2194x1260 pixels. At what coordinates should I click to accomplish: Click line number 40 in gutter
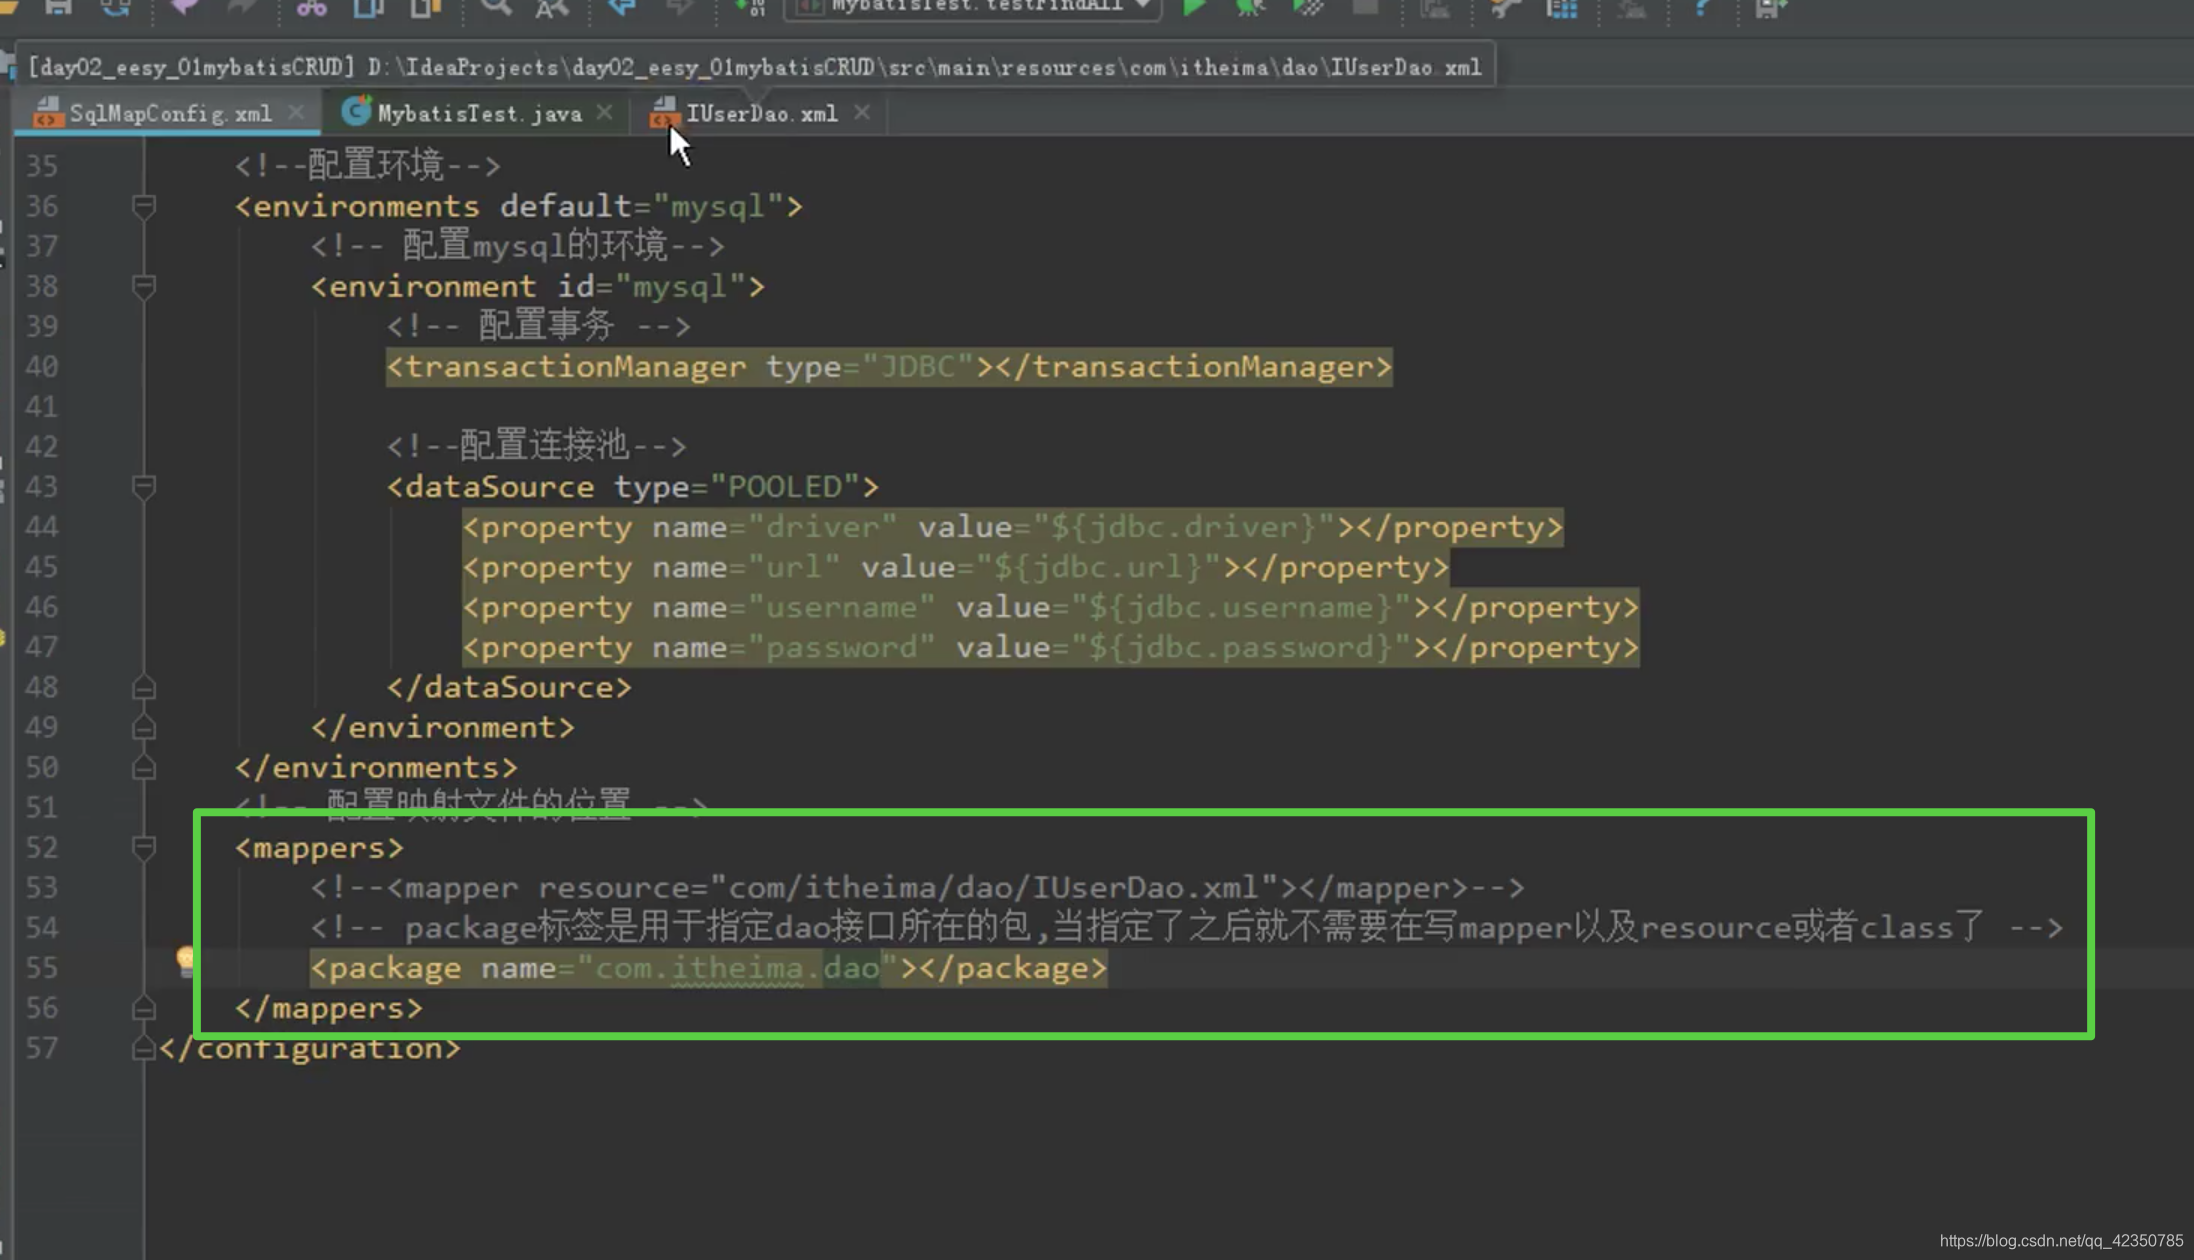(41, 367)
